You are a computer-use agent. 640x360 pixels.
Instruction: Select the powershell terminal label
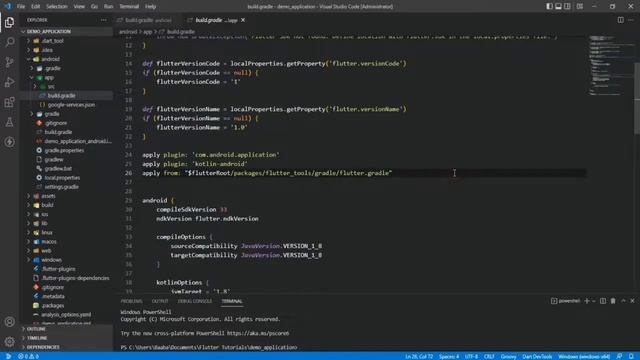(x=565, y=301)
